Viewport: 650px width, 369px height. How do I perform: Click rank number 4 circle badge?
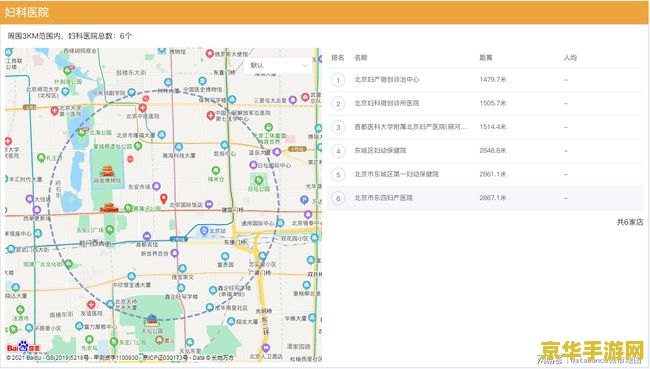point(338,151)
